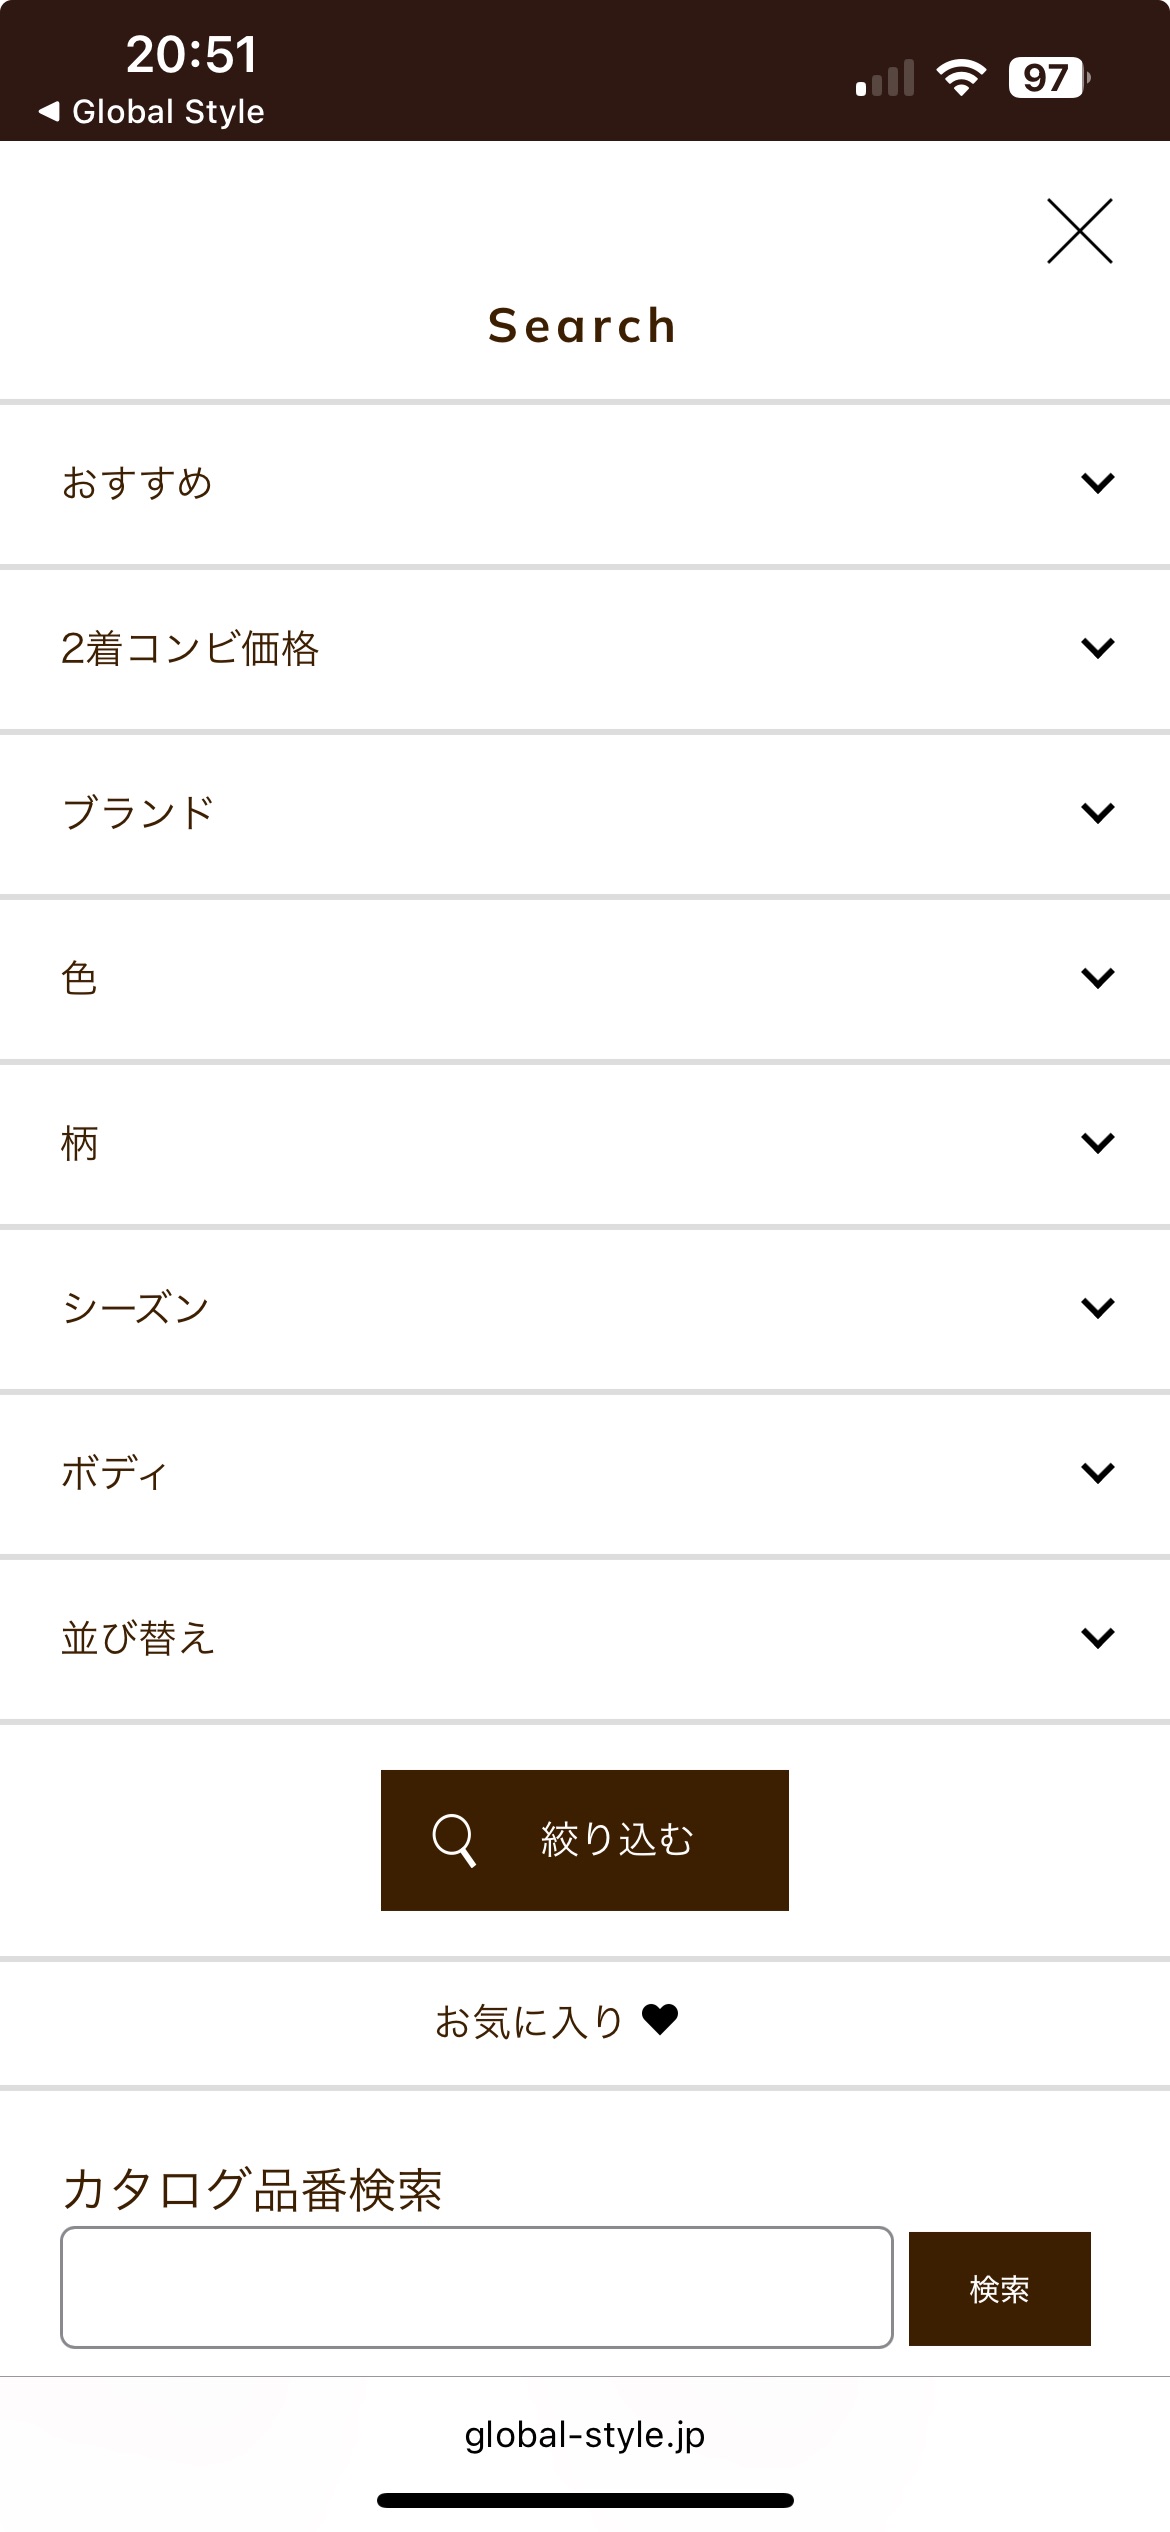Expand the 2着コンビ価格 chevron
1170x2532 pixels.
coord(1097,649)
